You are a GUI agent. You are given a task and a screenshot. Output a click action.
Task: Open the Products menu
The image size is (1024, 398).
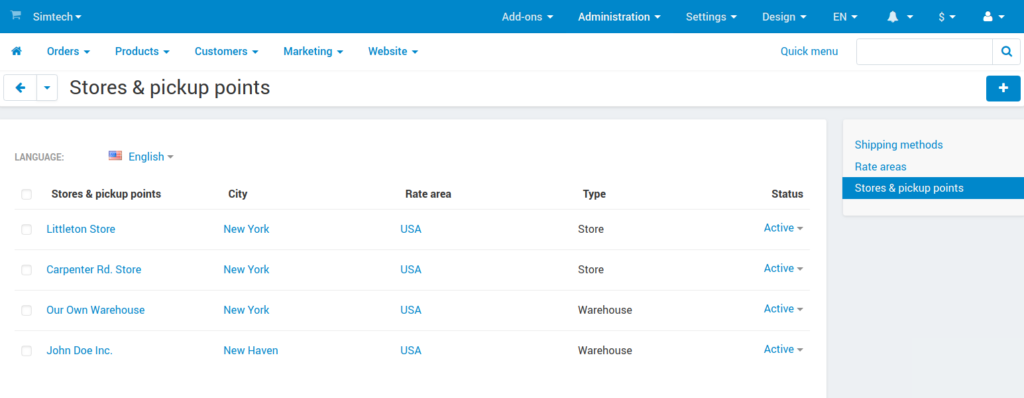pyautogui.click(x=142, y=51)
